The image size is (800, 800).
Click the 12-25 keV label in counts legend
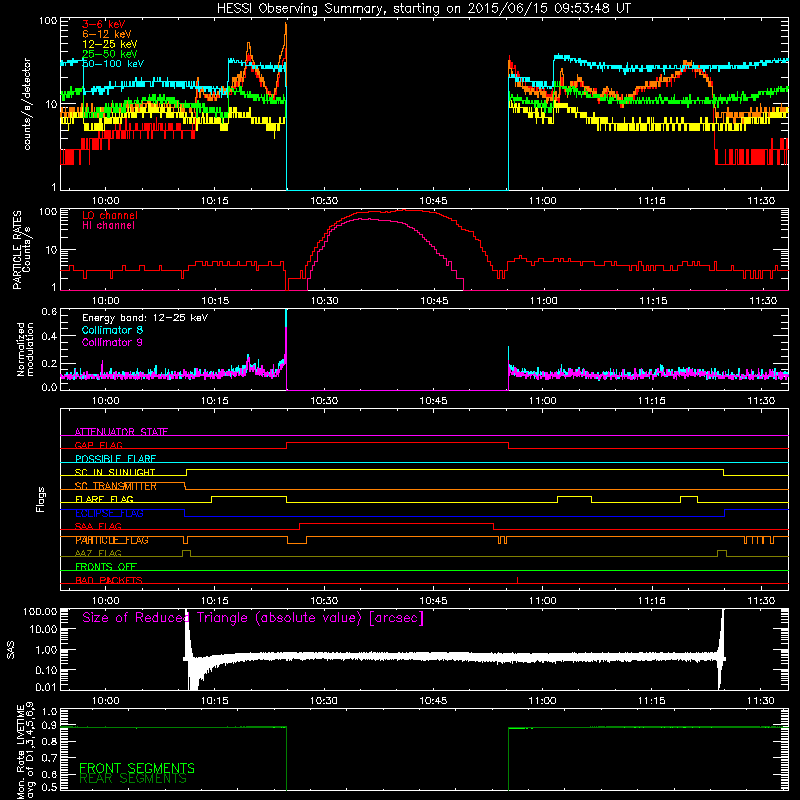click(110, 44)
